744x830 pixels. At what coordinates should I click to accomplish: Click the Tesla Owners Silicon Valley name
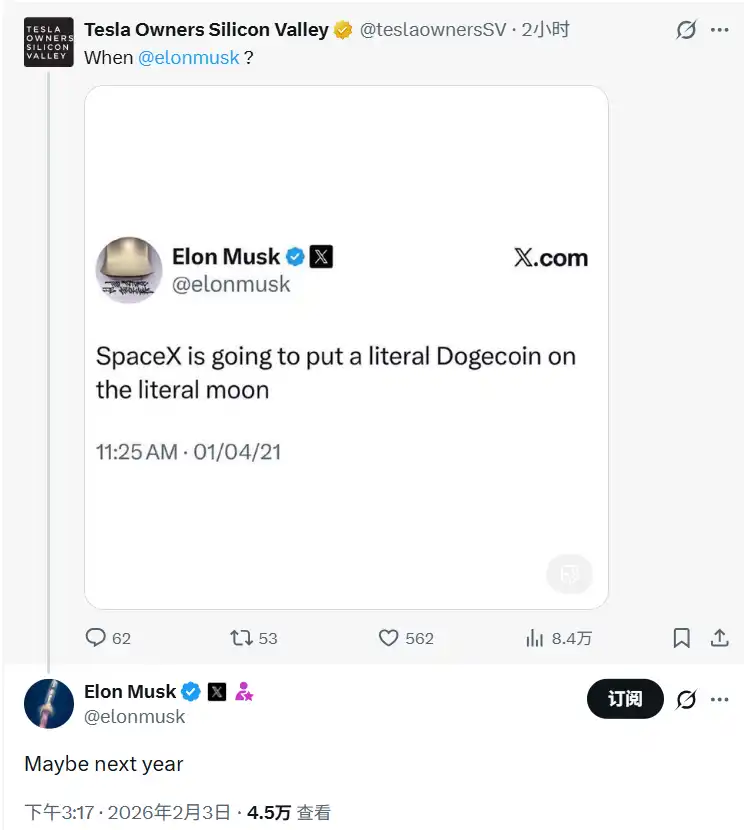(x=206, y=30)
